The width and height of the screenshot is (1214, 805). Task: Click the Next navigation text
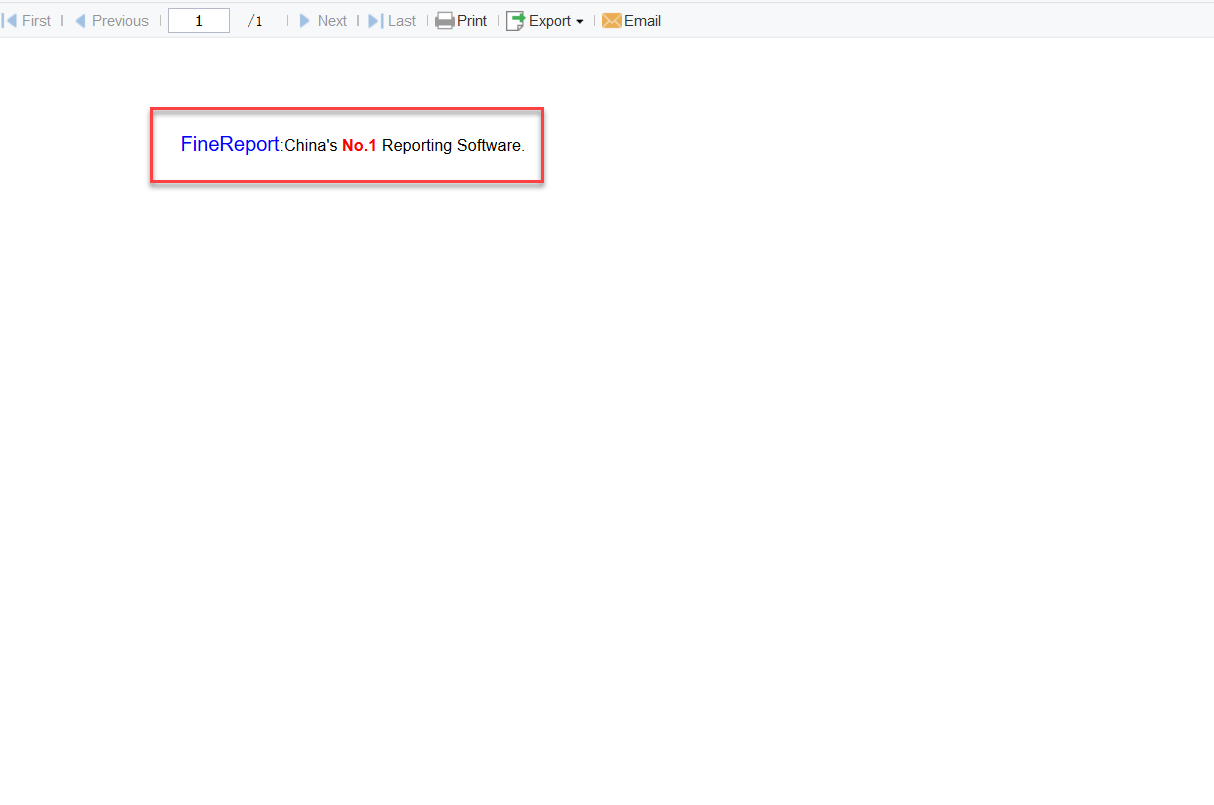pos(331,20)
